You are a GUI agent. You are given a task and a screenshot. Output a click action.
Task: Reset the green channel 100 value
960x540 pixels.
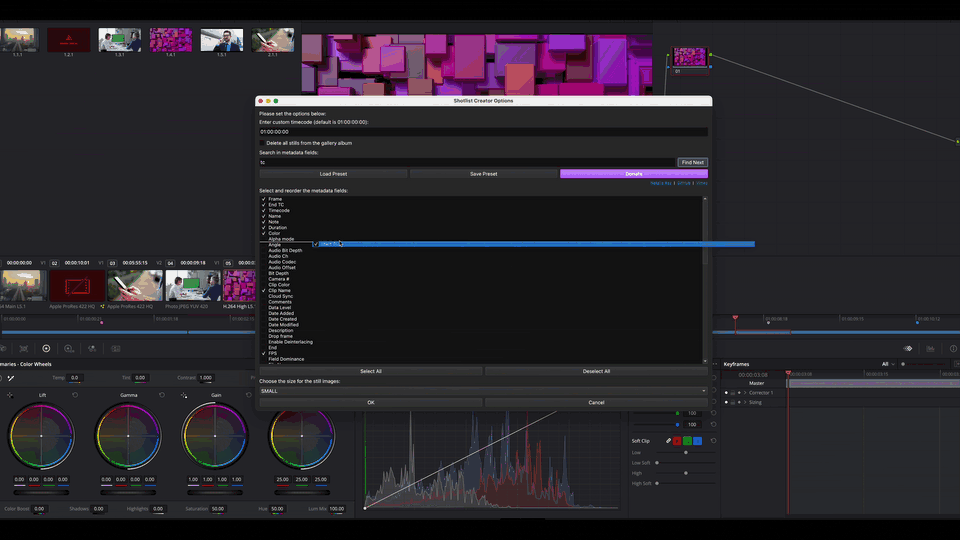[713, 413]
